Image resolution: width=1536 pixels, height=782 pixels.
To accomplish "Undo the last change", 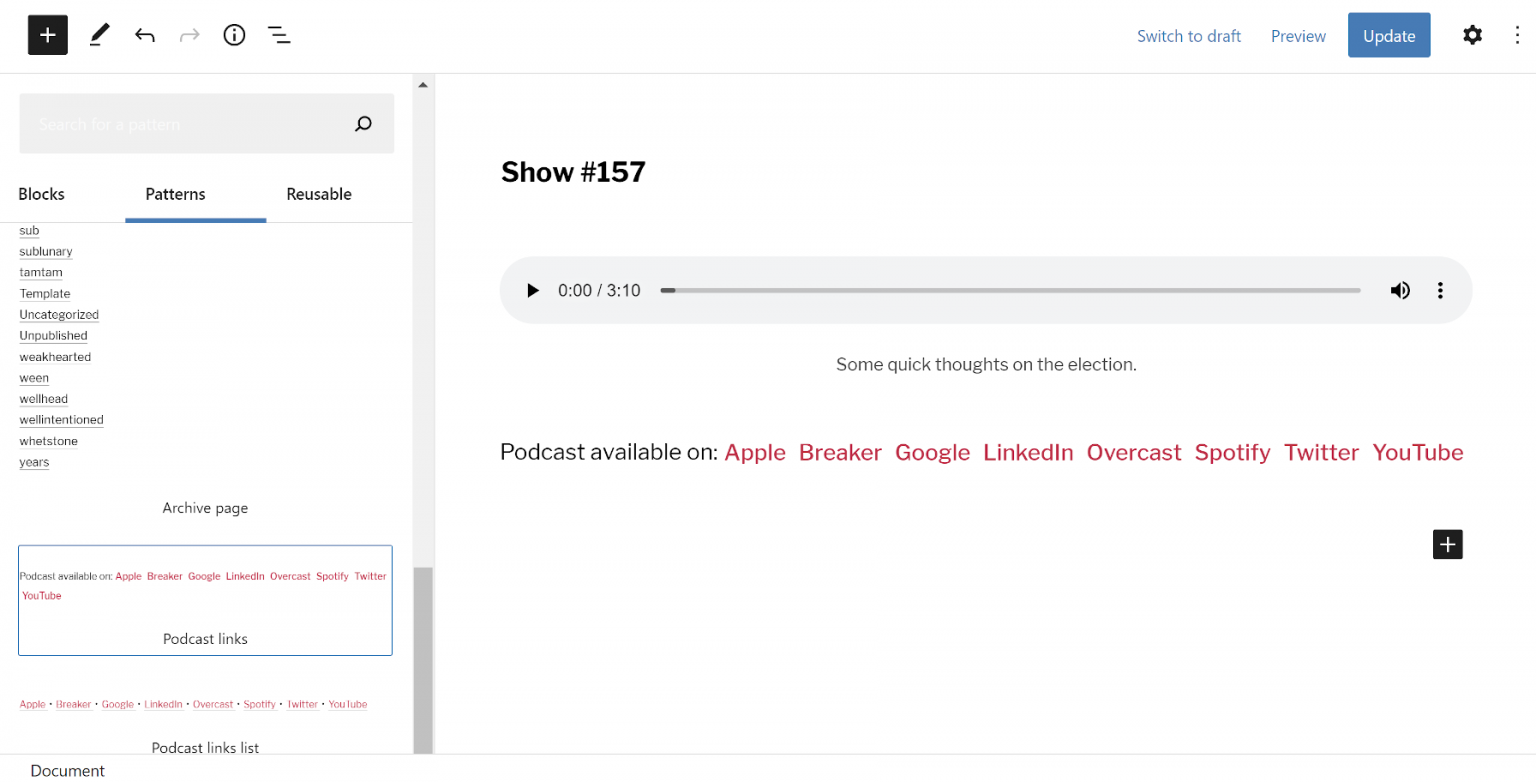I will click(x=144, y=35).
